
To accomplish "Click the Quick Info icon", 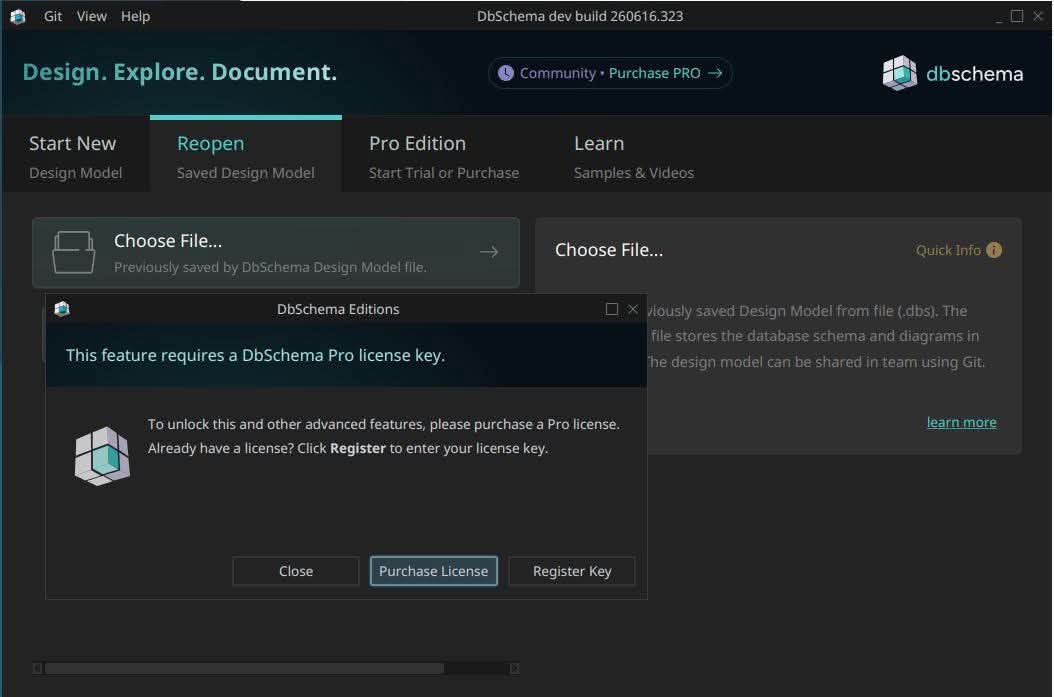I will coord(994,250).
